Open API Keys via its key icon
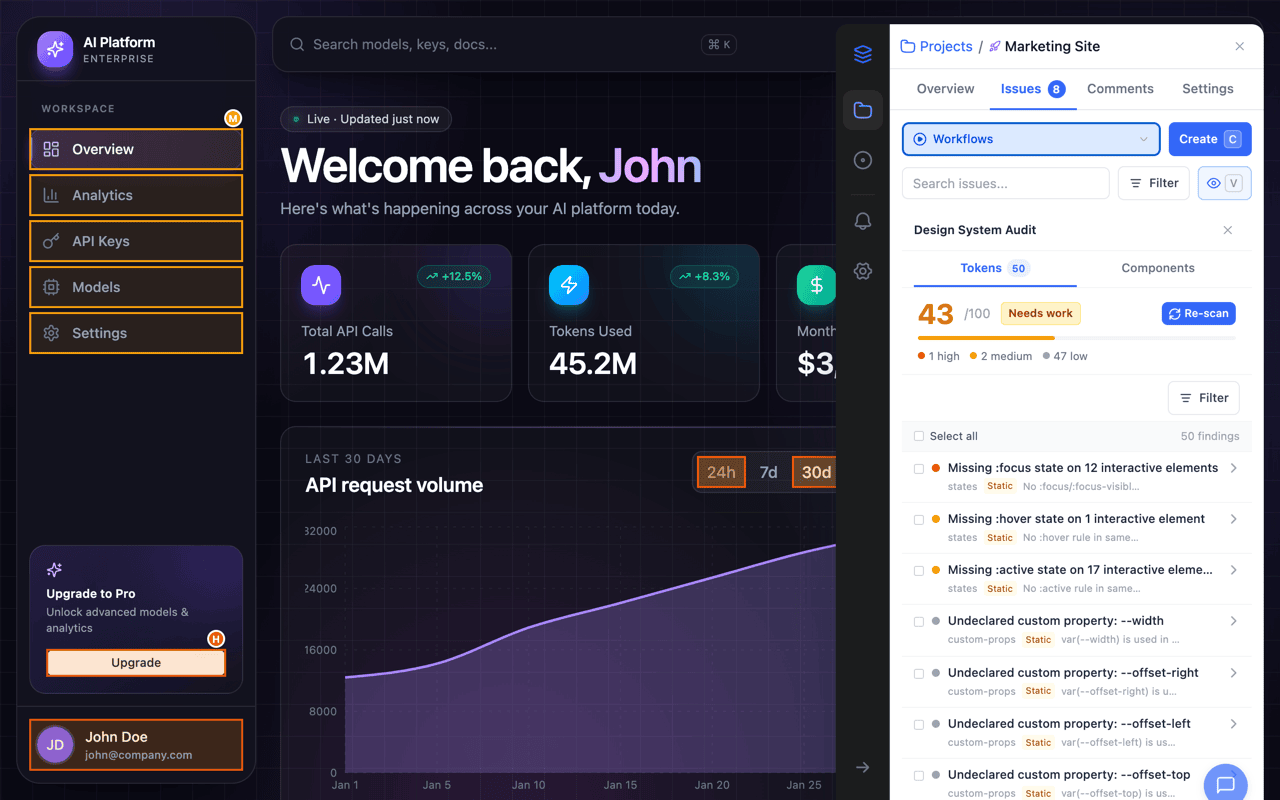Screen dimensions: 1280x800 tap(51, 241)
